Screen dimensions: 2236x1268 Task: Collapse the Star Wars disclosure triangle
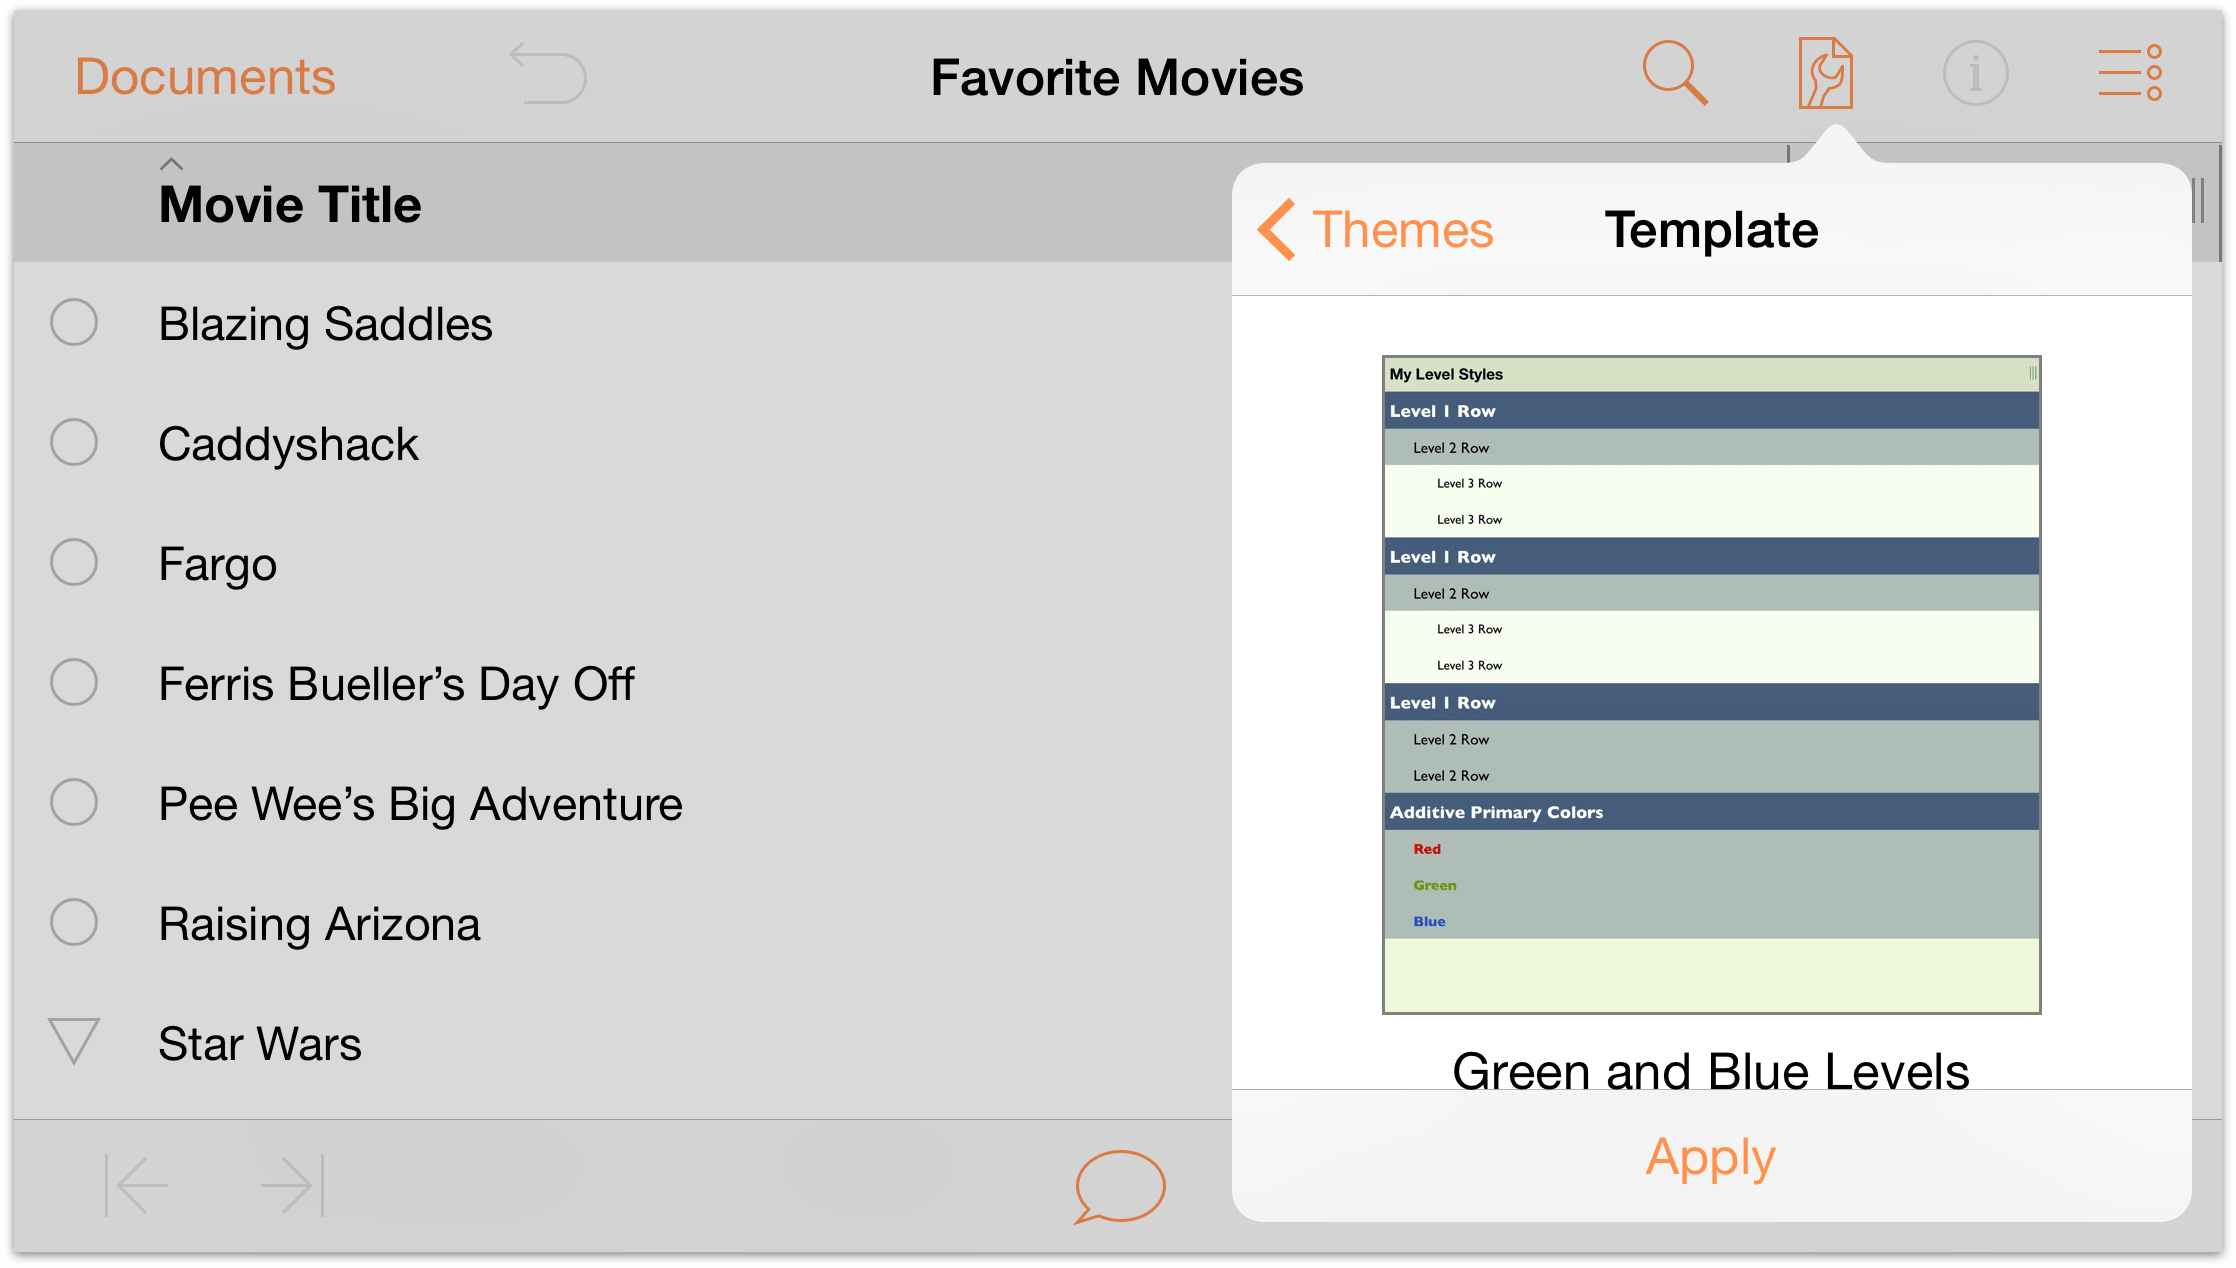pyautogui.click(x=74, y=1041)
